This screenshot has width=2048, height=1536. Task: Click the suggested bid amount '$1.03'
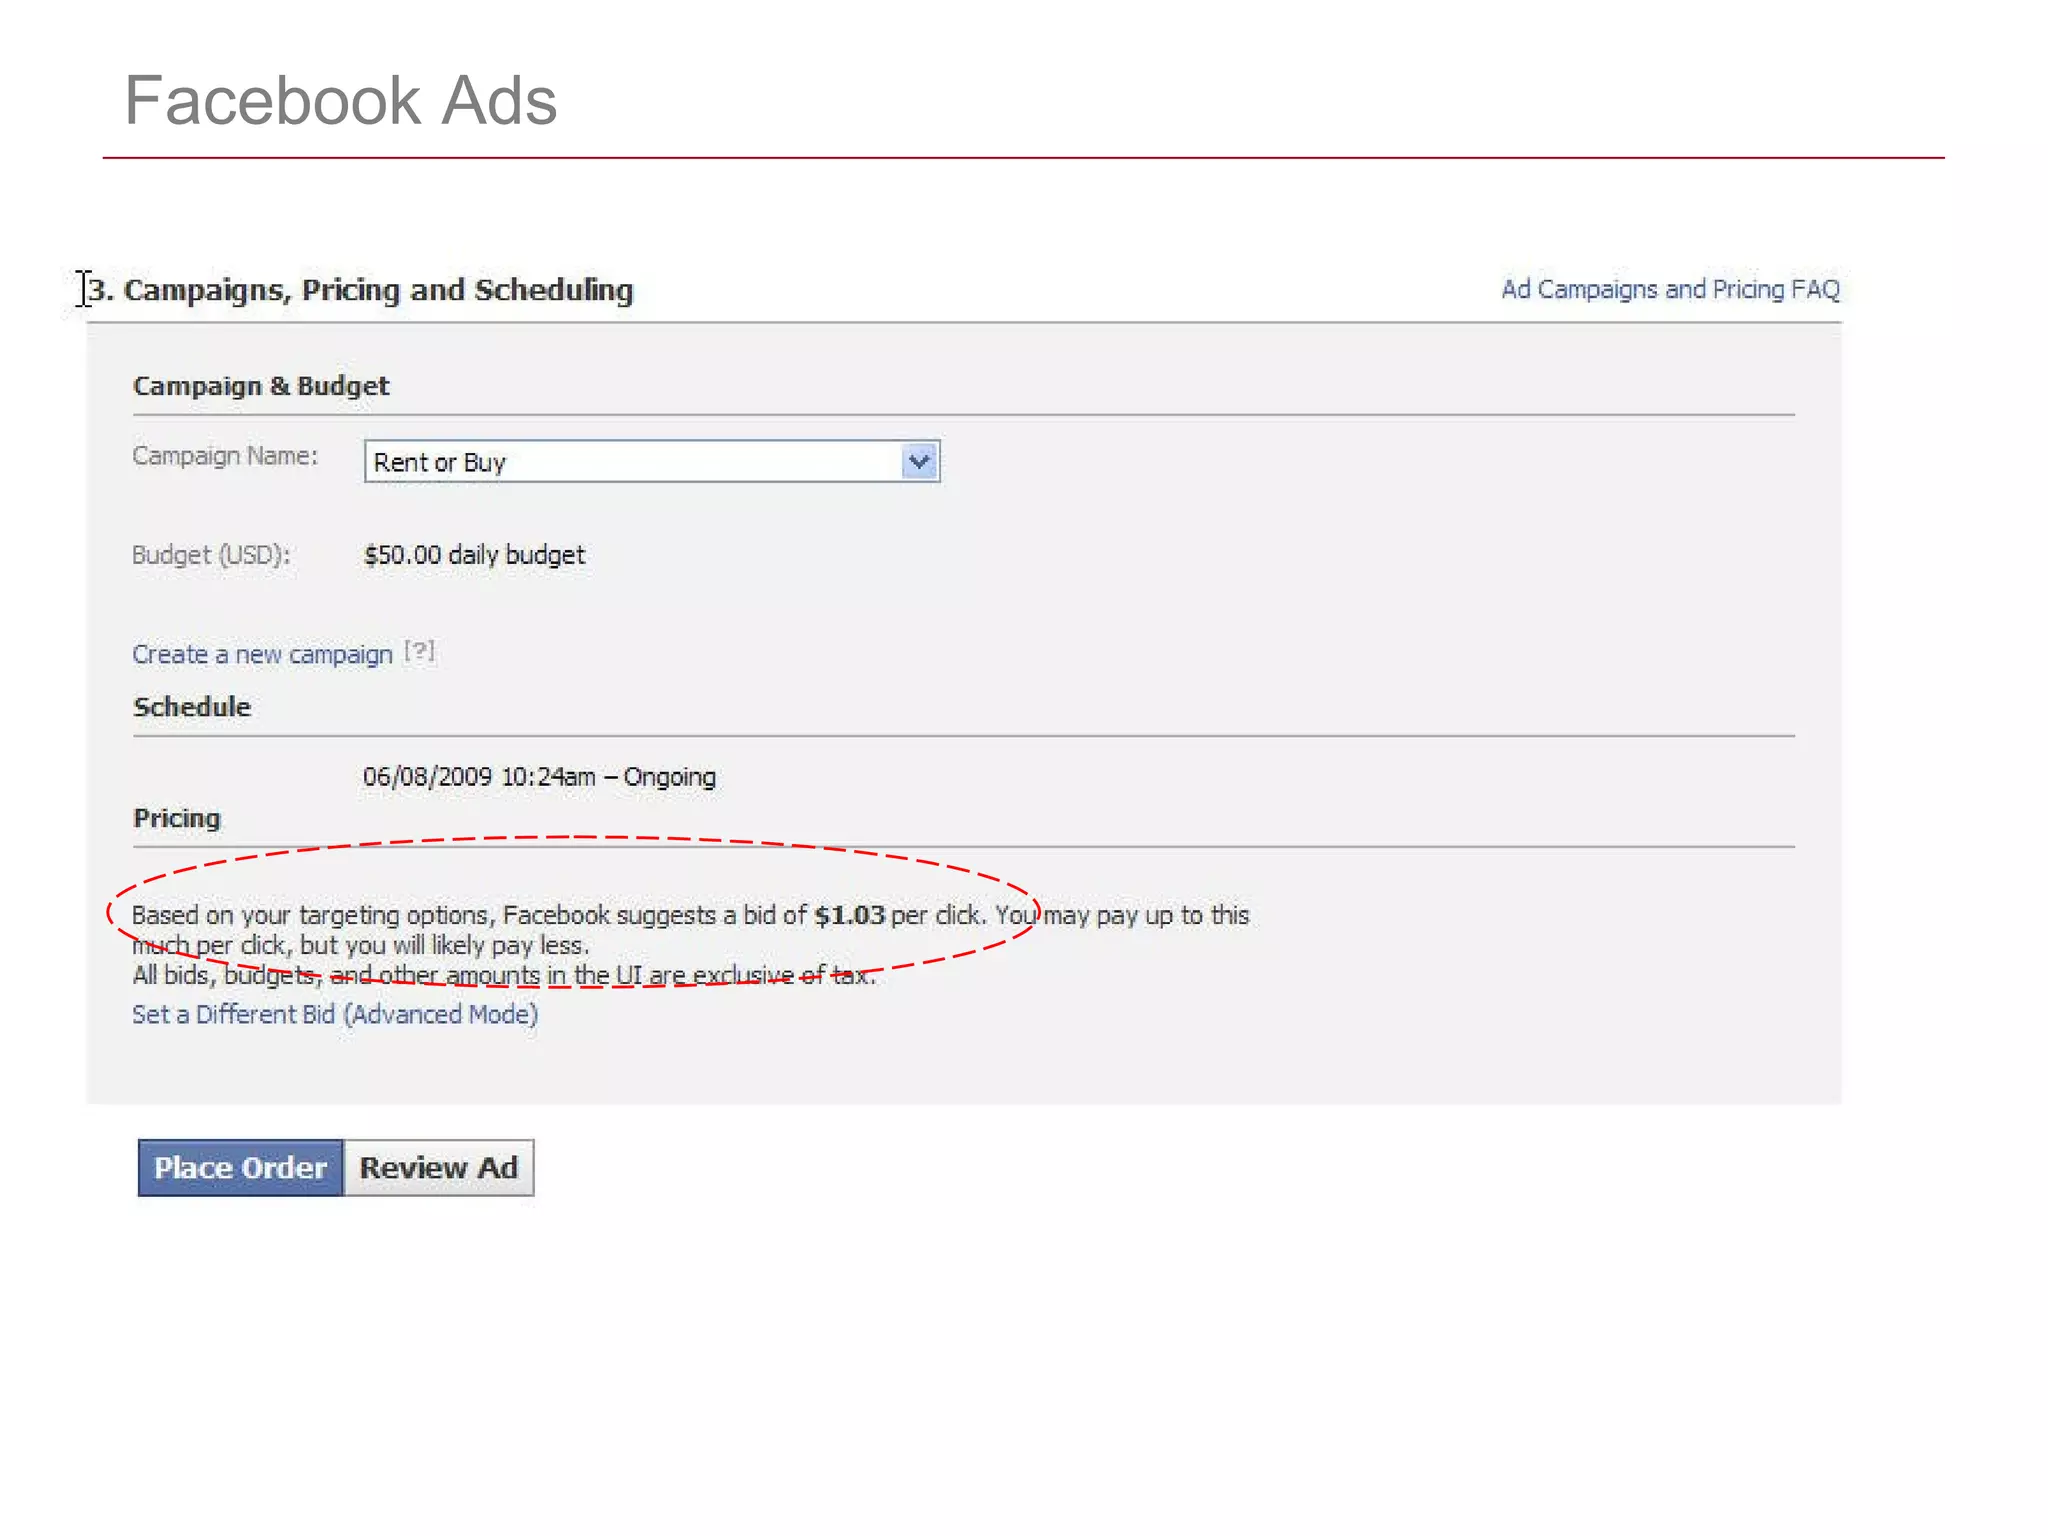point(850,915)
